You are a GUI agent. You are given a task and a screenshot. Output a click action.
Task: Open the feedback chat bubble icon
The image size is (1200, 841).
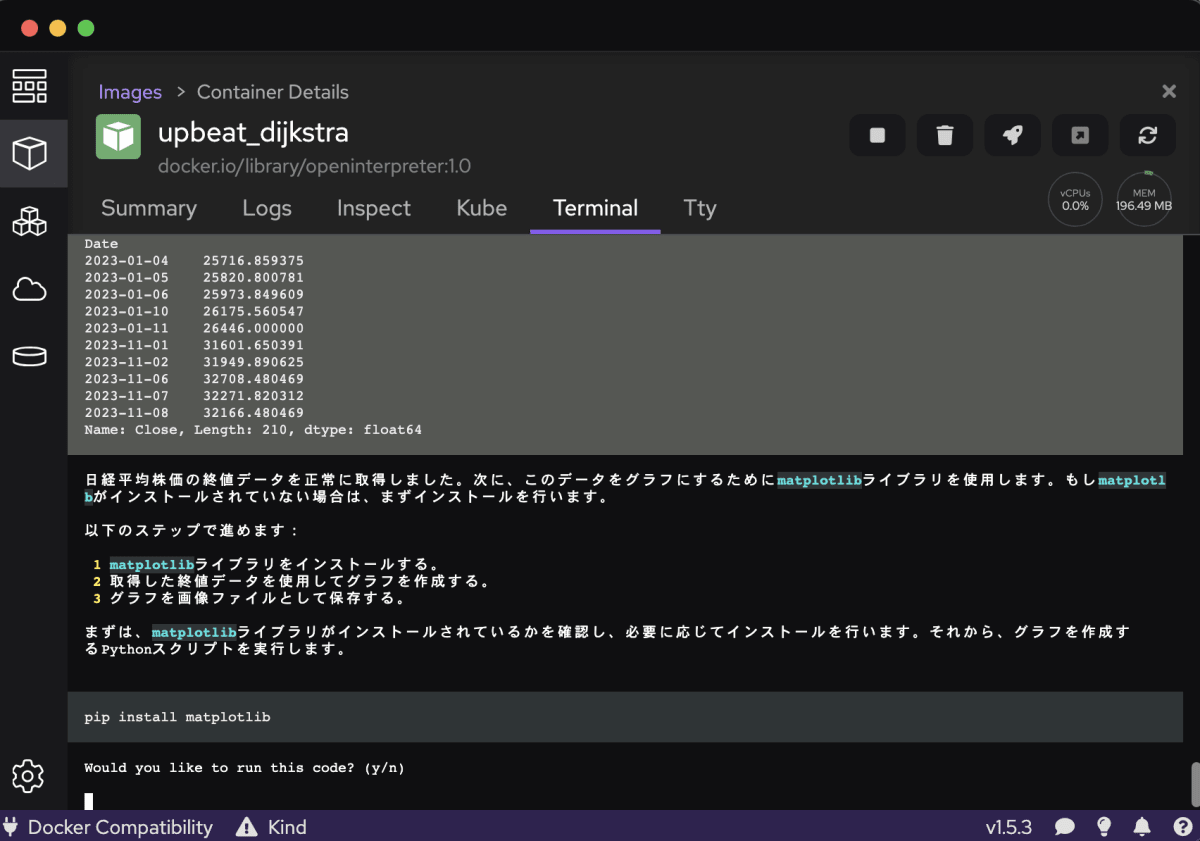(1065, 827)
